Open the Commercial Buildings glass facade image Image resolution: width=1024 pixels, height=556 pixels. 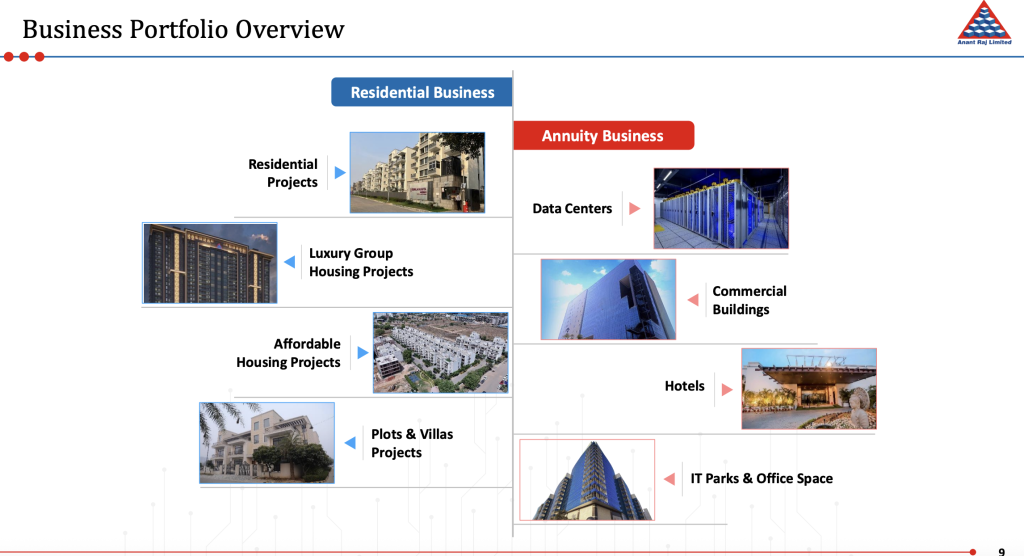[608, 299]
